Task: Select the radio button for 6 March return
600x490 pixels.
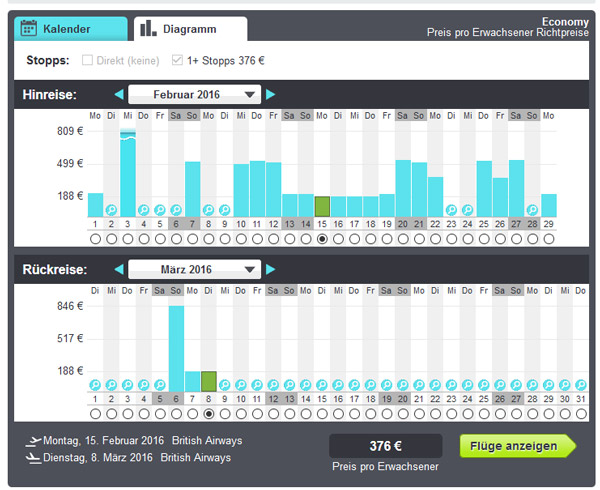Action: tap(176, 414)
